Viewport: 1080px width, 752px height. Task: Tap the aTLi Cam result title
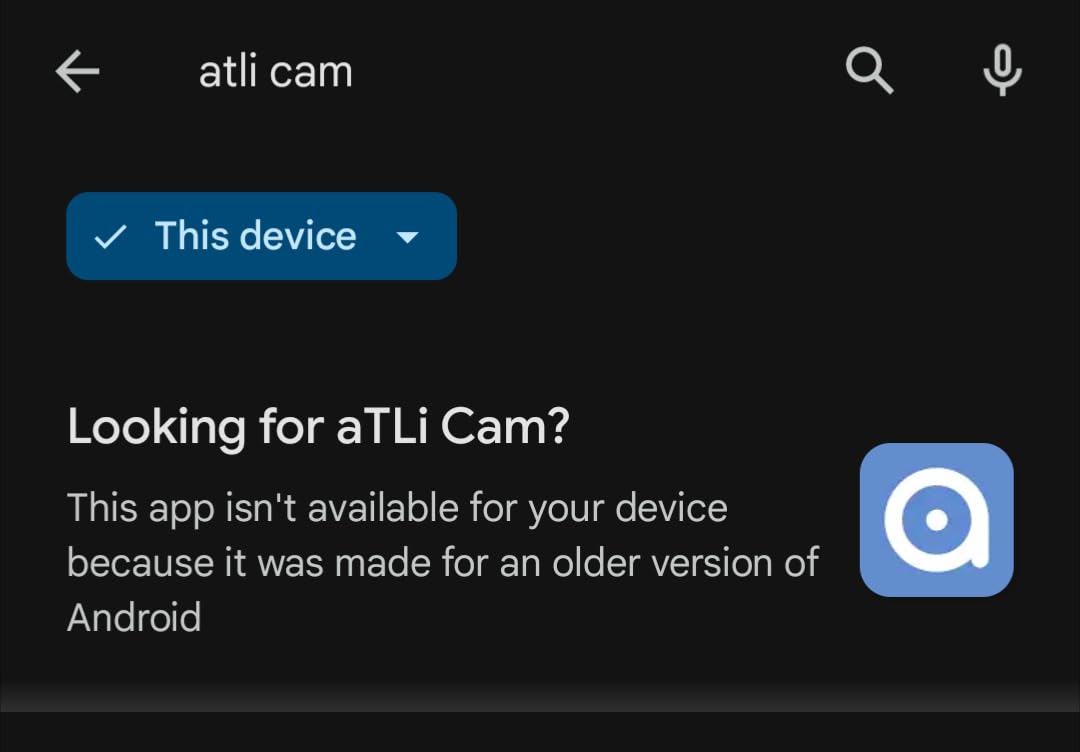click(318, 428)
